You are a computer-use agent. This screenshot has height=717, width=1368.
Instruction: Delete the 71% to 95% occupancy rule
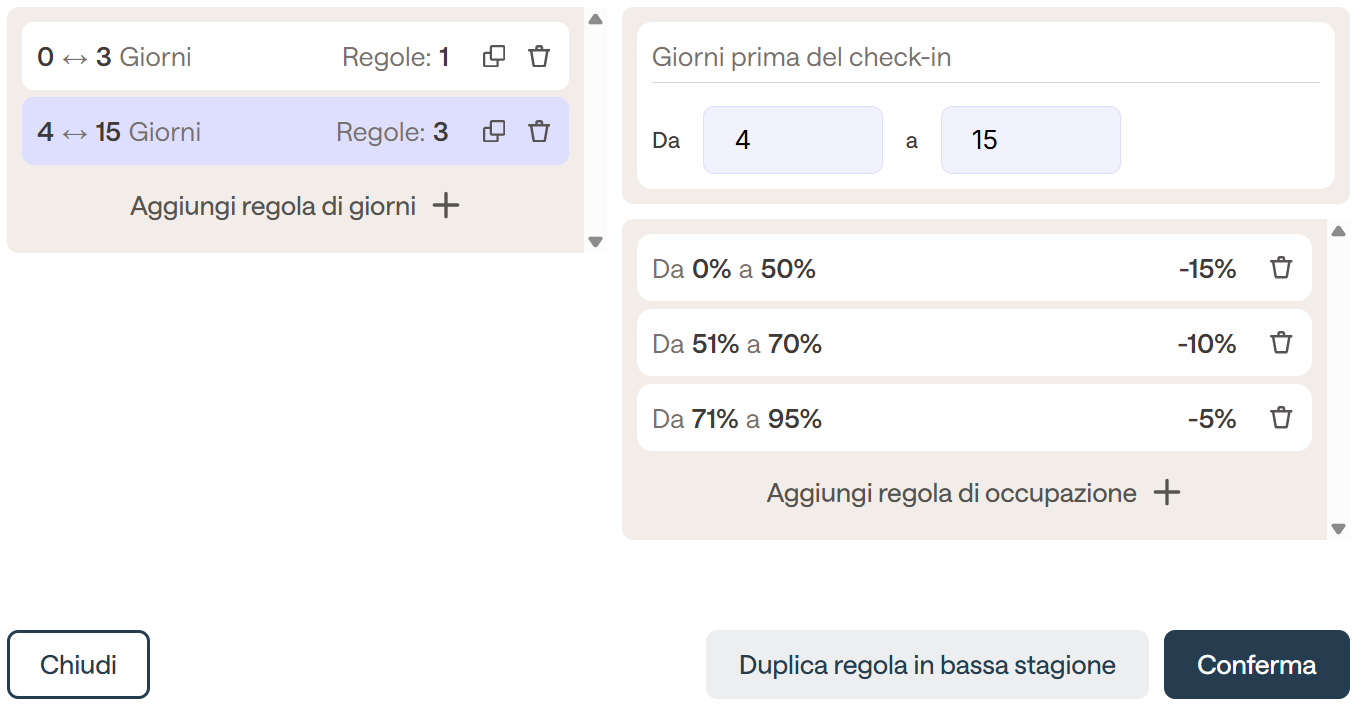(x=1281, y=418)
